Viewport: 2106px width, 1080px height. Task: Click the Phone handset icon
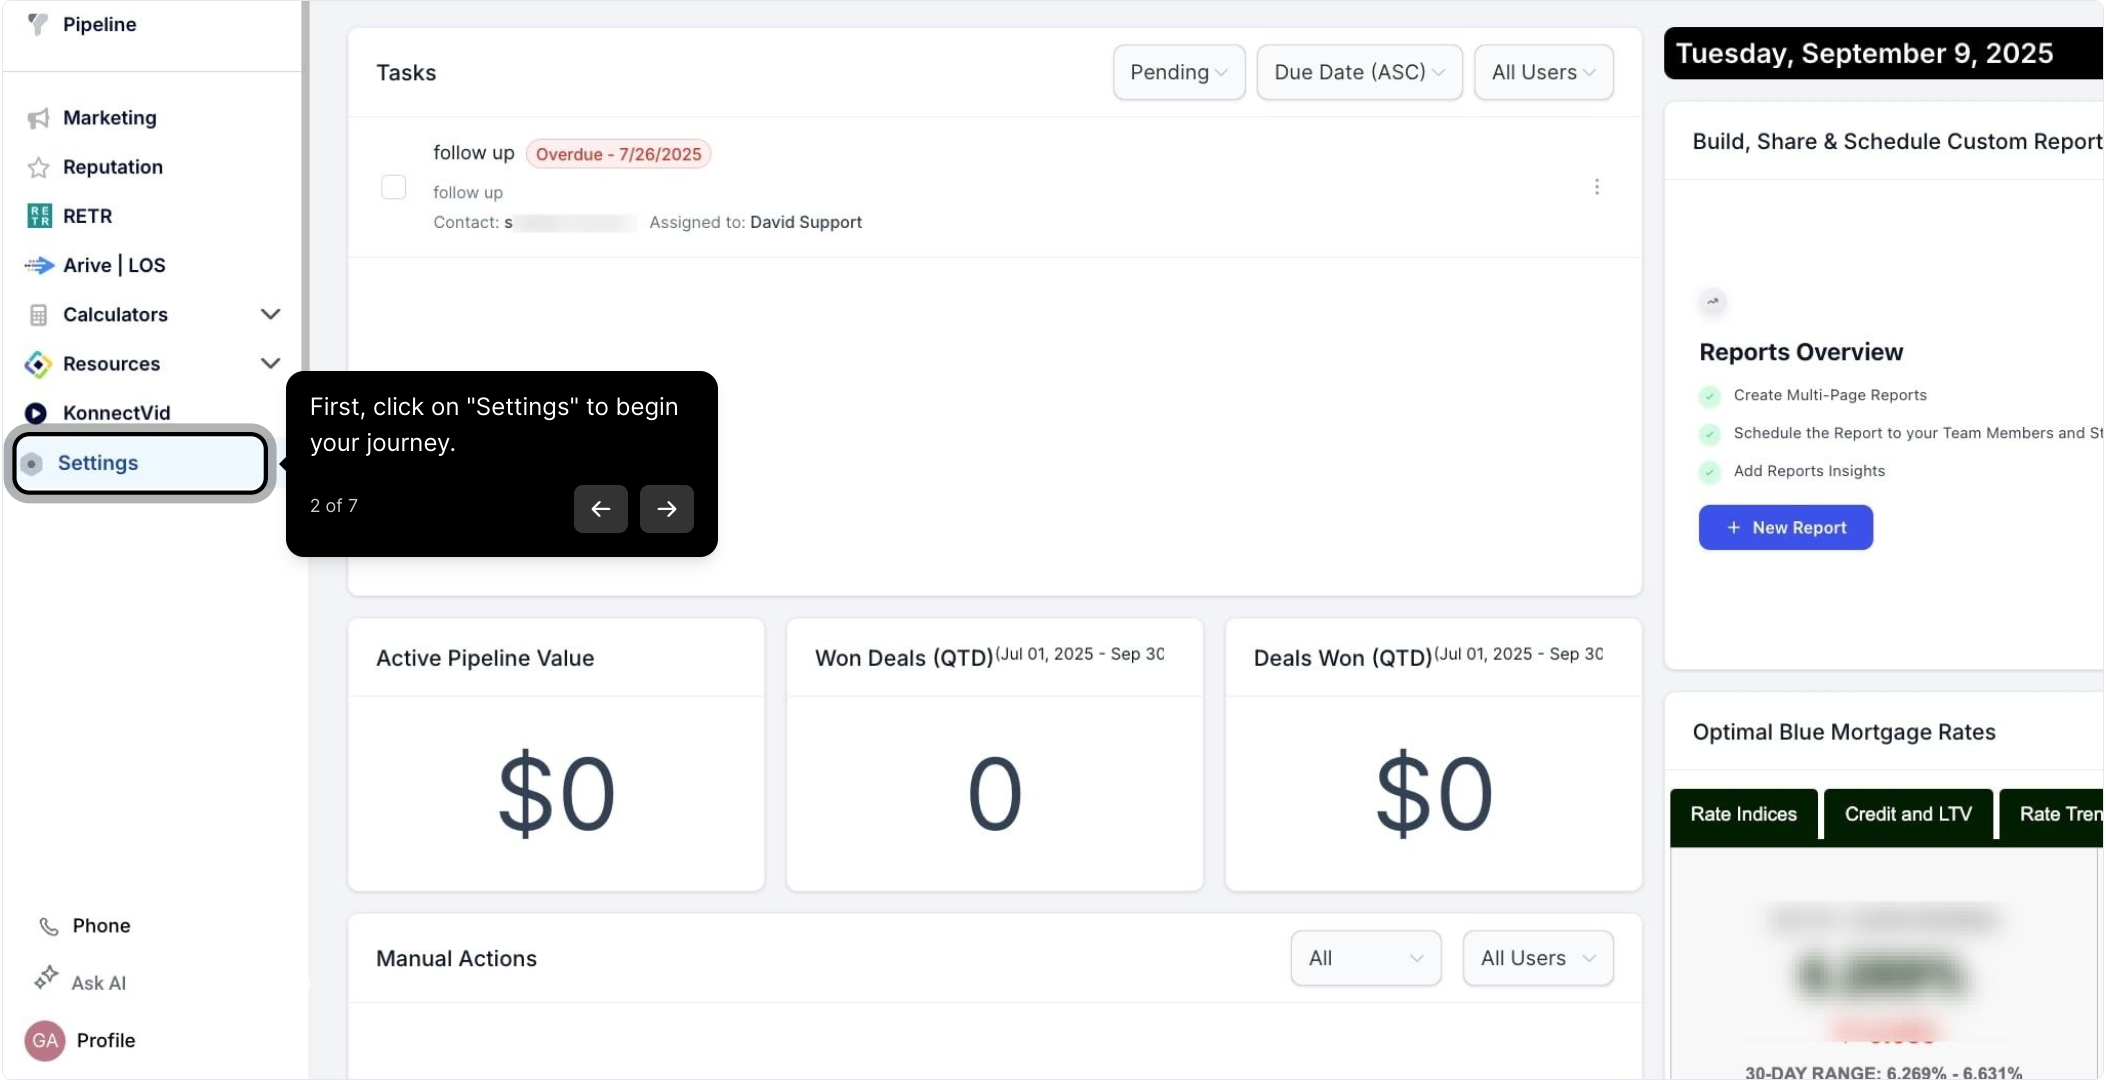click(48, 926)
